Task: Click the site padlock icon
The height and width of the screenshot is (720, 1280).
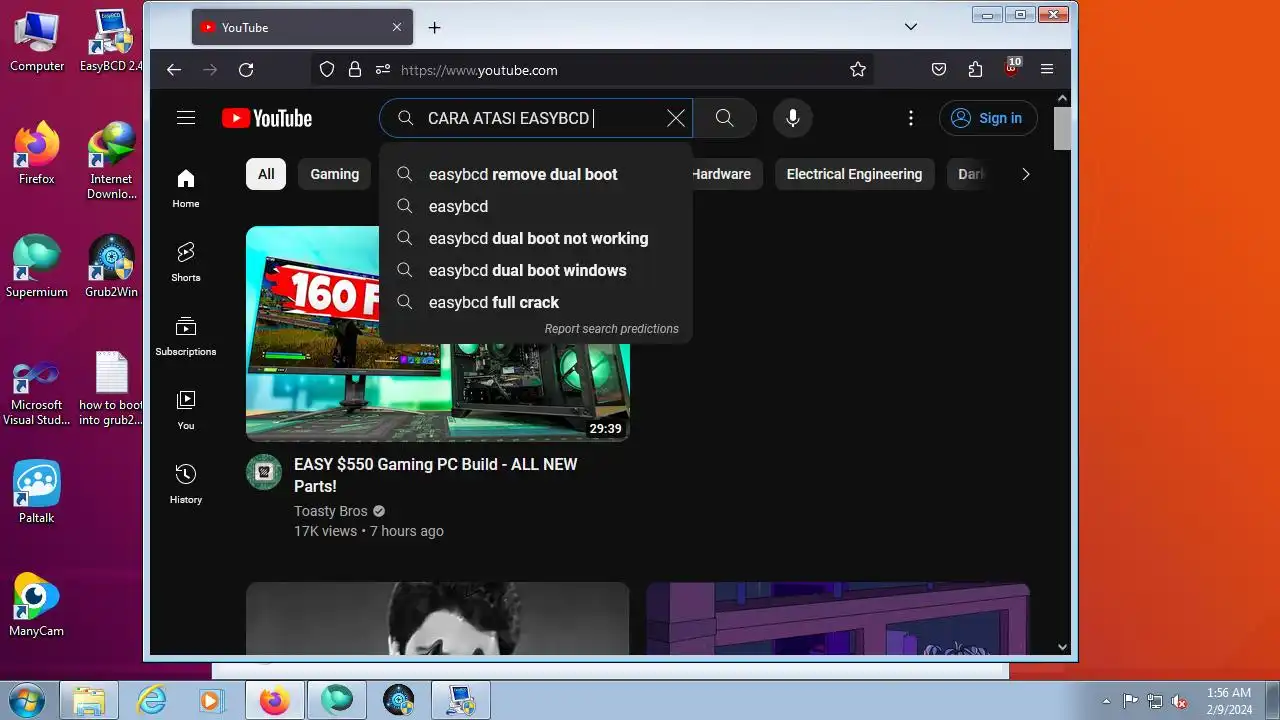Action: [x=355, y=70]
